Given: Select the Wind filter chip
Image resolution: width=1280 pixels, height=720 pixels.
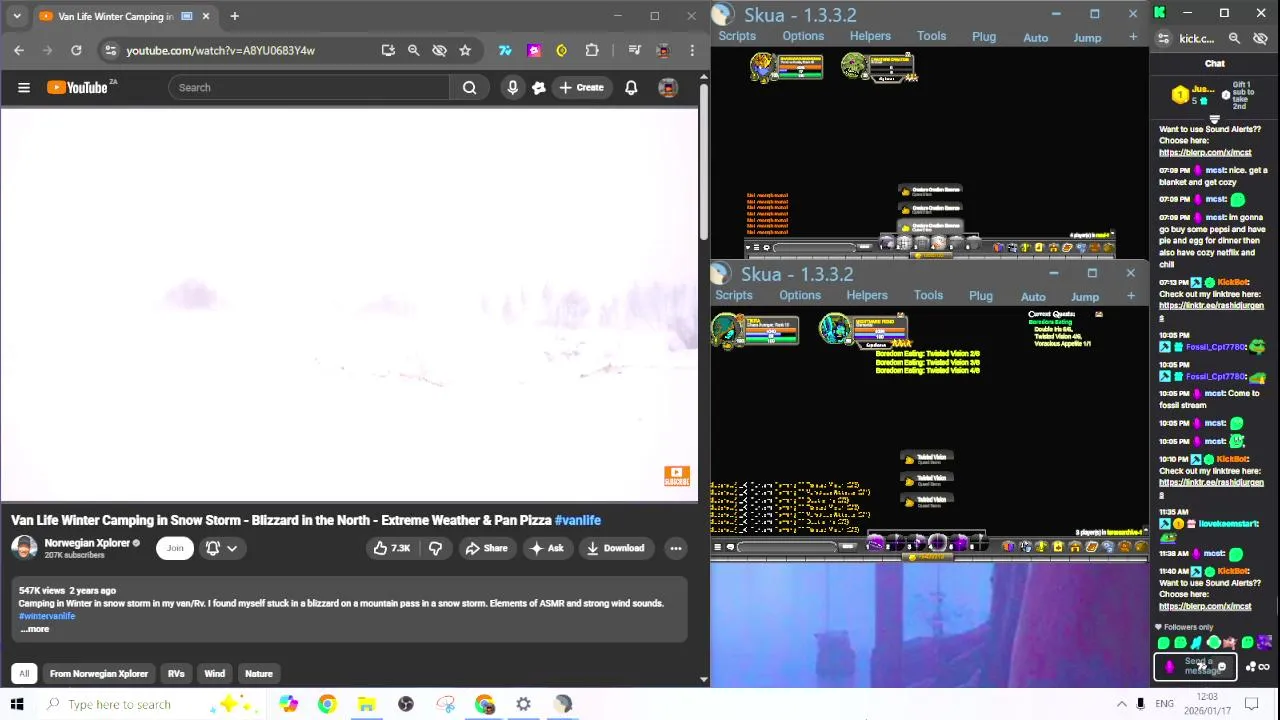Looking at the screenshot, I should (214, 673).
